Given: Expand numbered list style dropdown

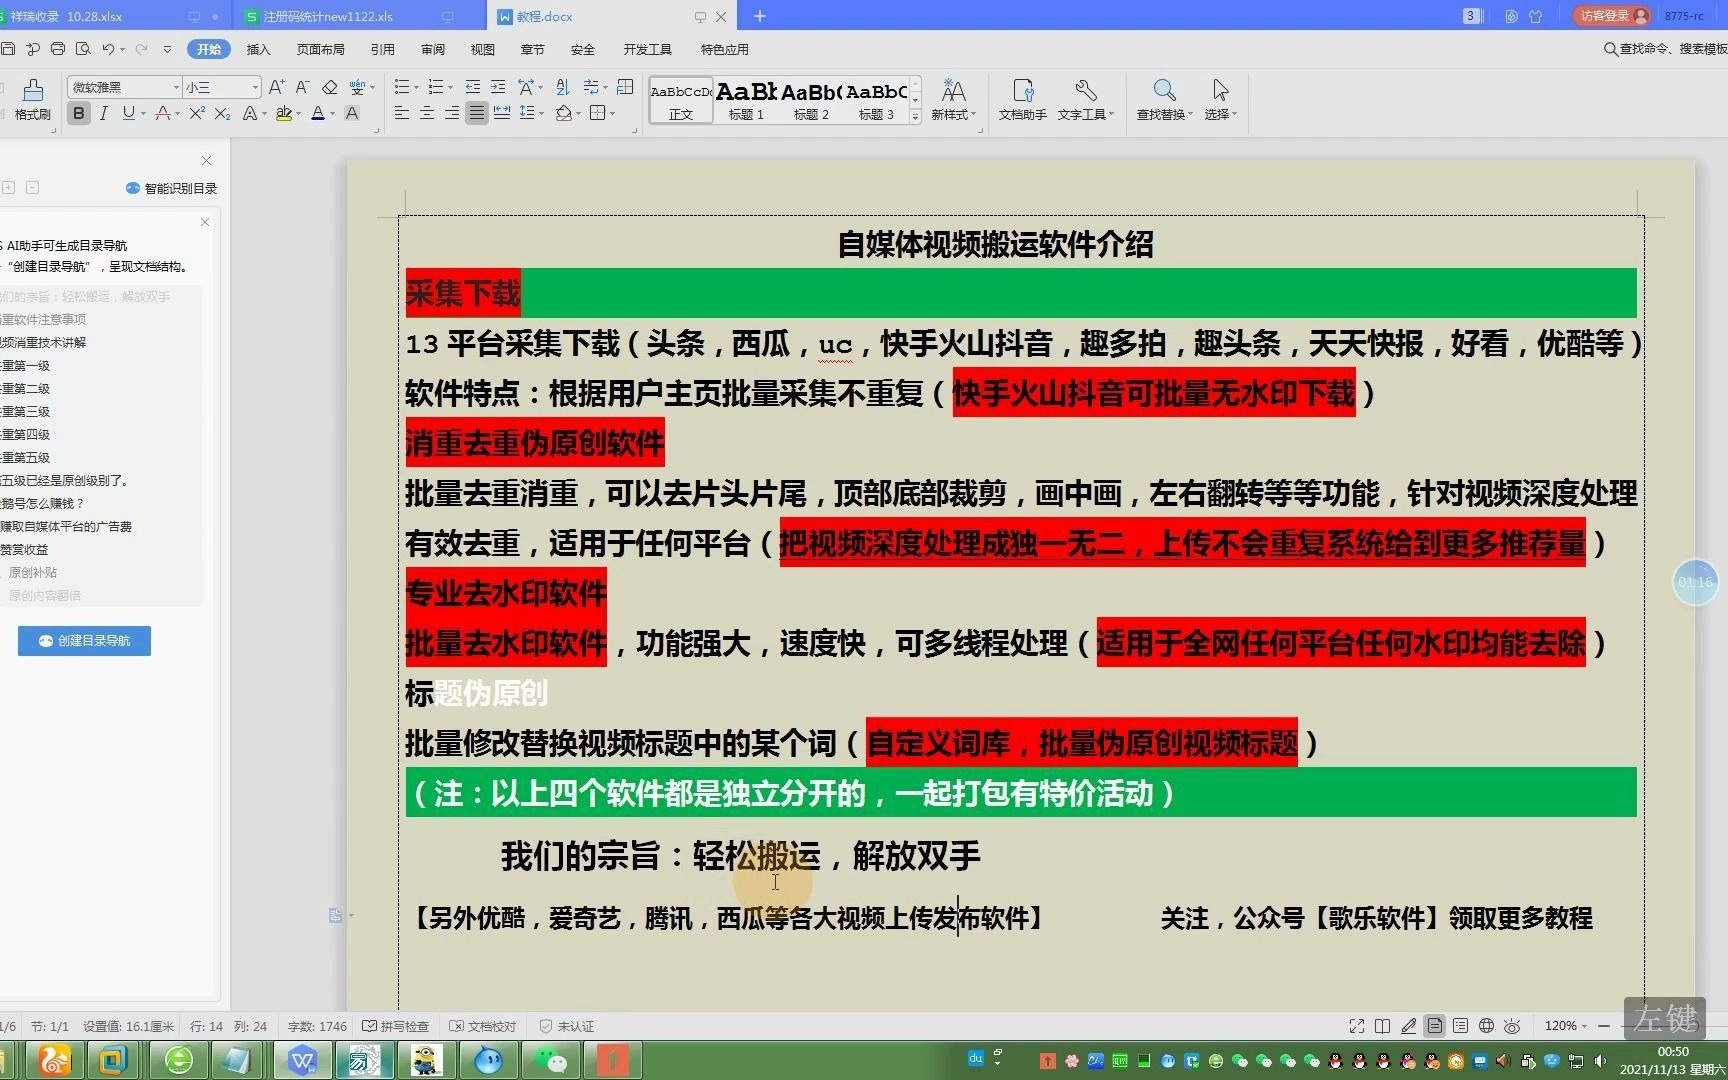Looking at the screenshot, I should (x=450, y=88).
